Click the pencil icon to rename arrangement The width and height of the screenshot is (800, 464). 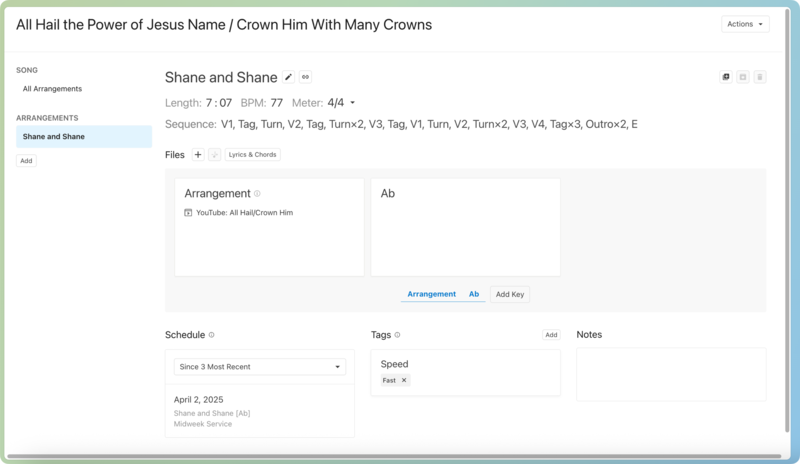click(x=289, y=77)
